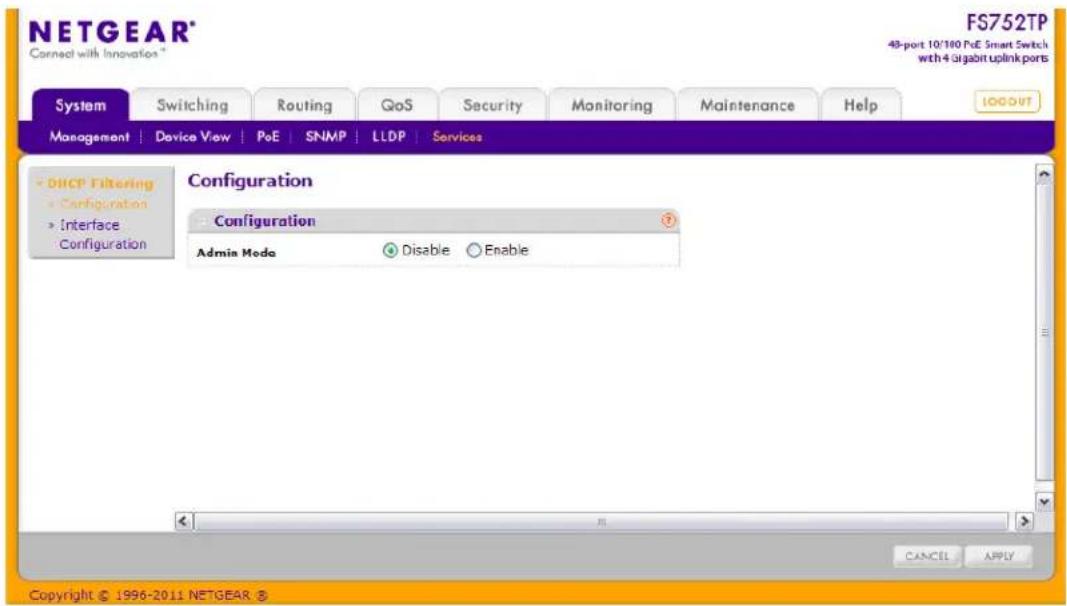Click the LOGOUT button

pos(1007,101)
